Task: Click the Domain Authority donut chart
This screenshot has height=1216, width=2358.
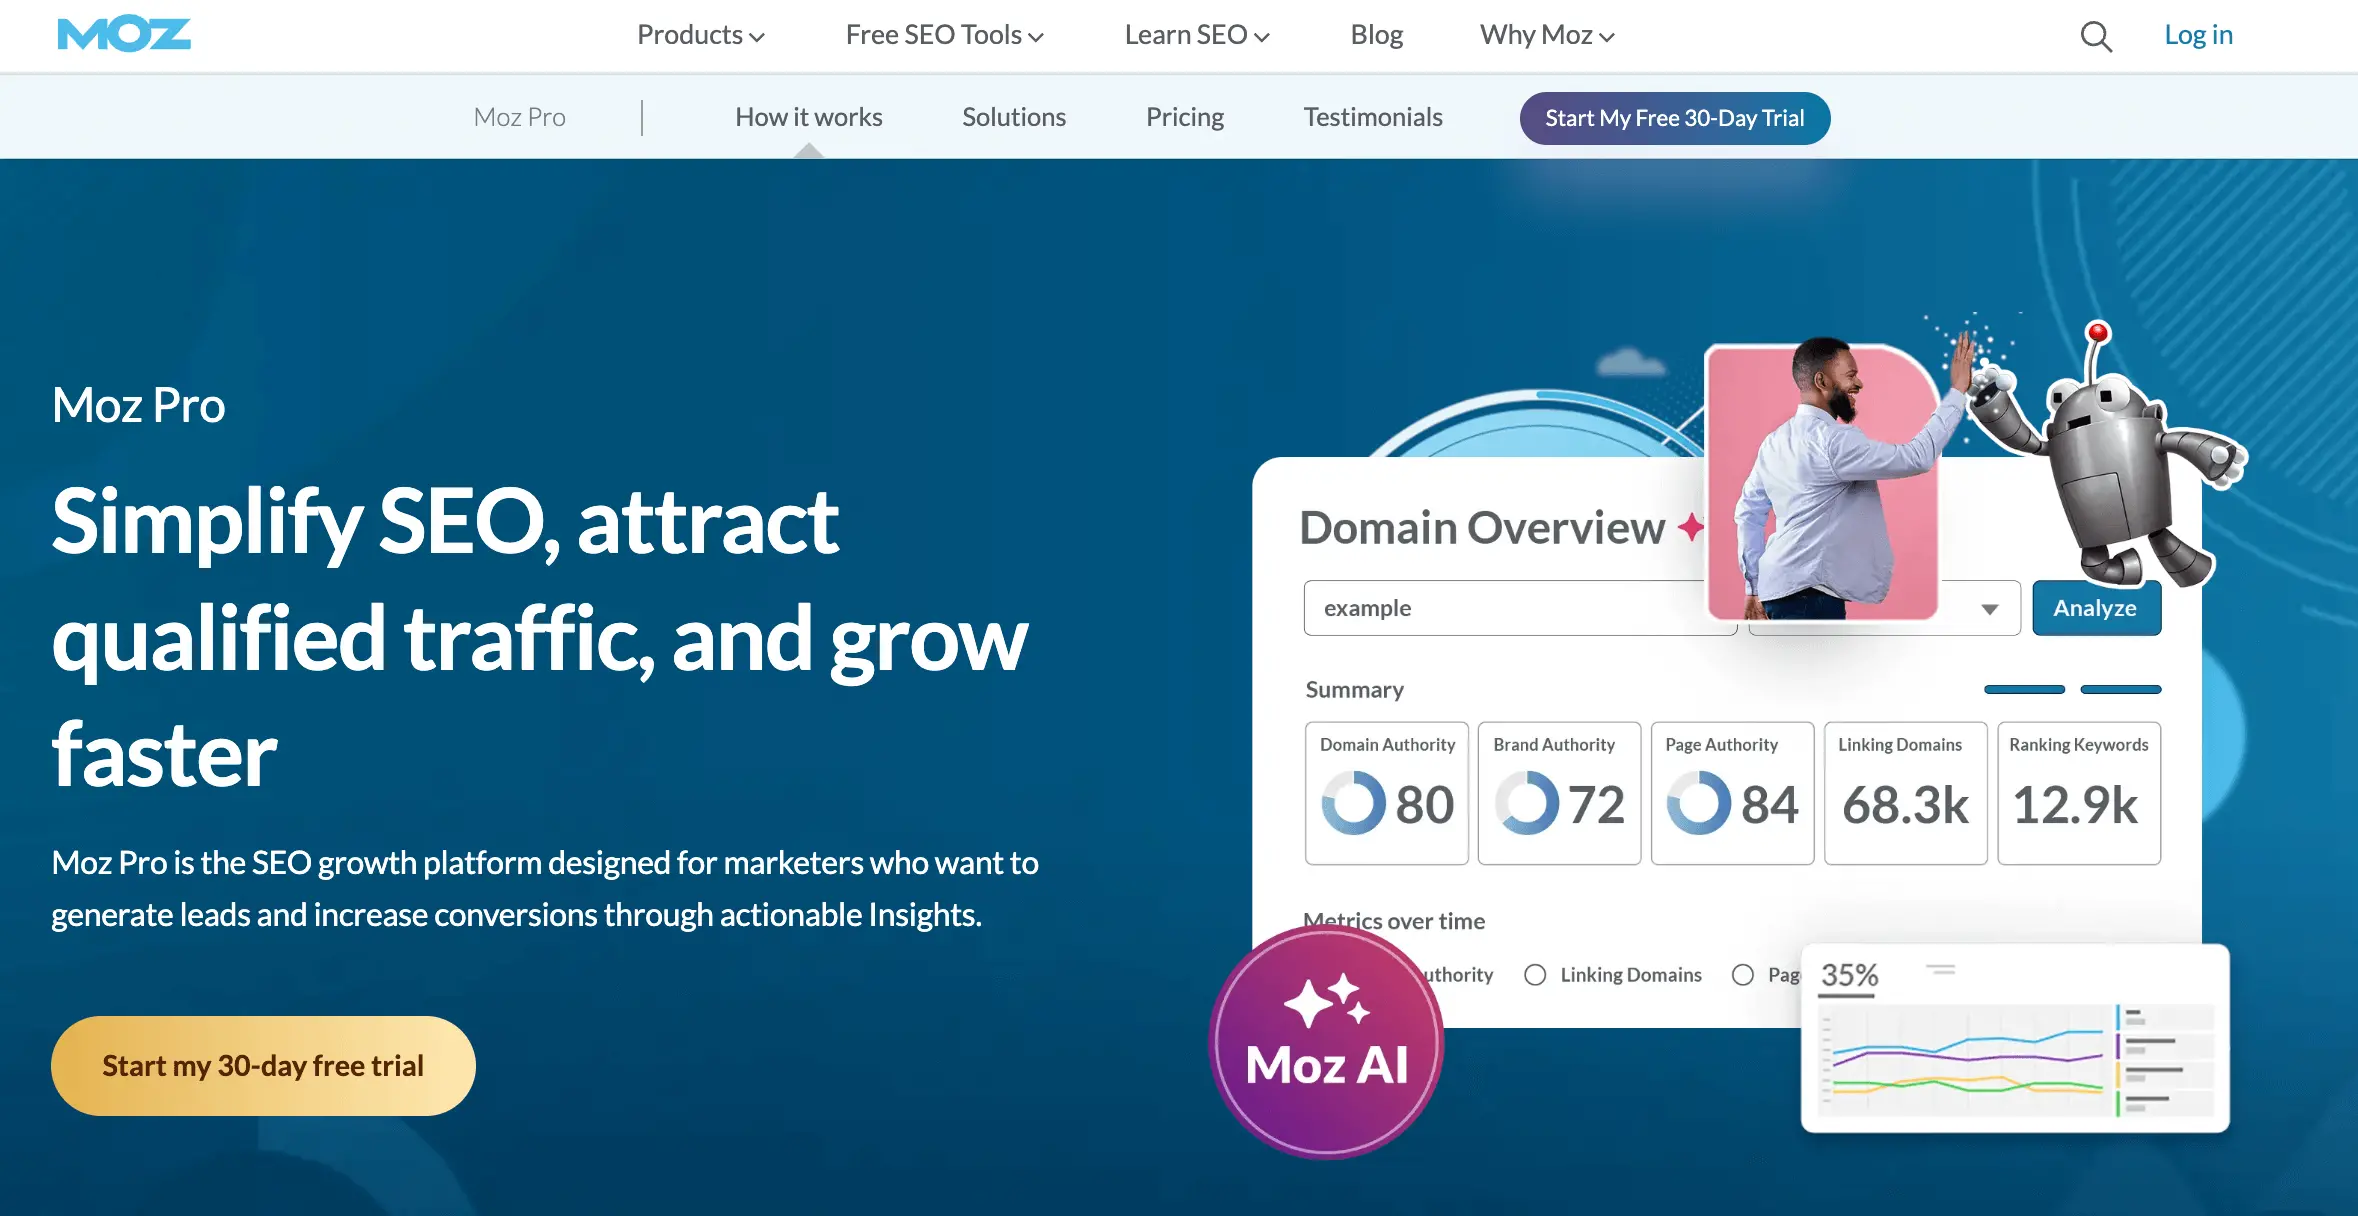Action: 1353,803
